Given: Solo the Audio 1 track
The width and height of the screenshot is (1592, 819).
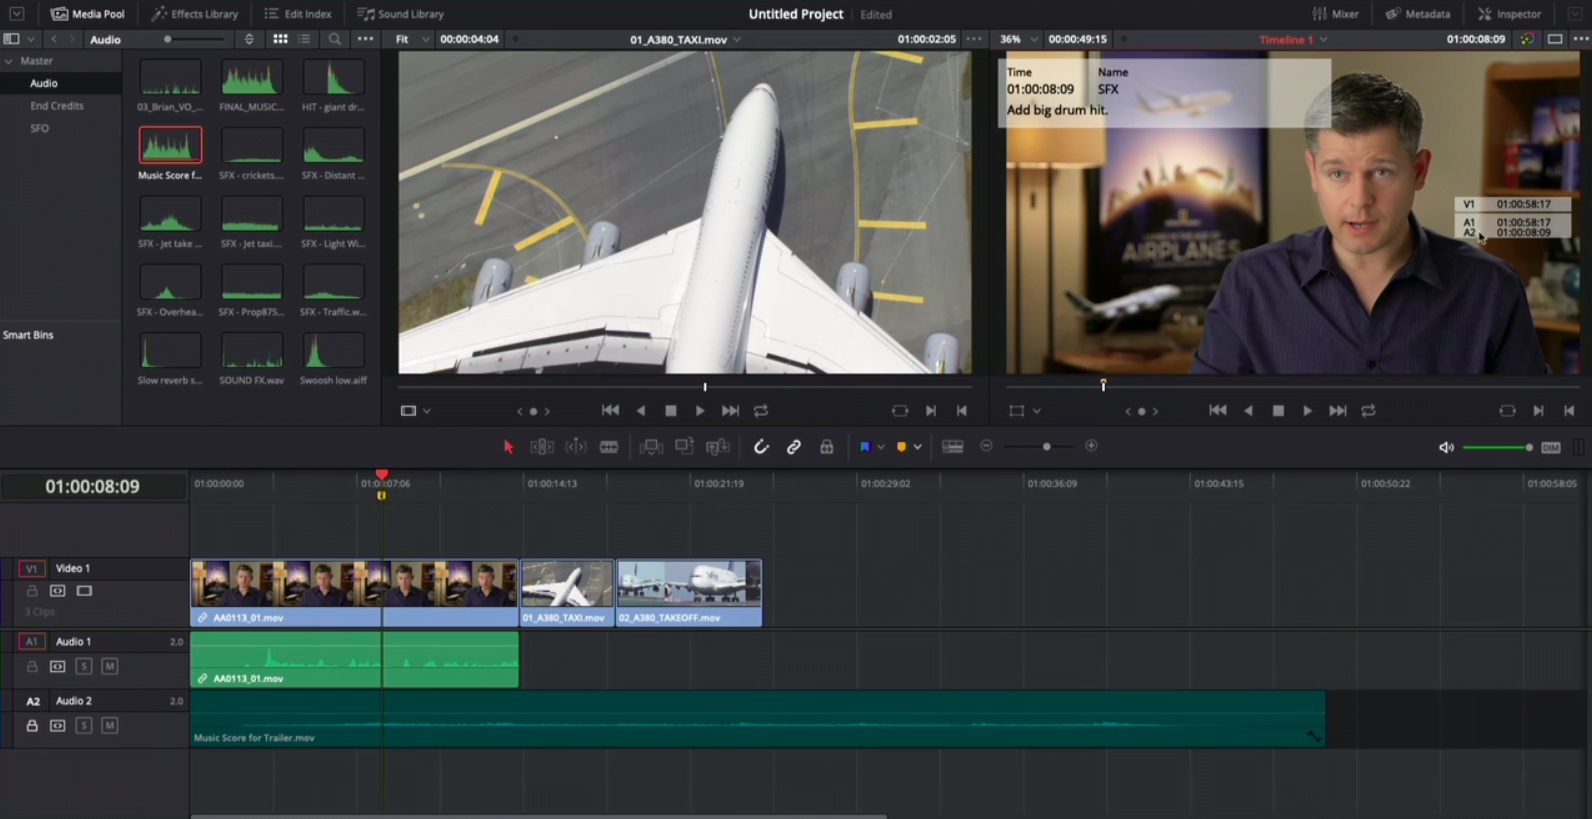Looking at the screenshot, I should [84, 666].
